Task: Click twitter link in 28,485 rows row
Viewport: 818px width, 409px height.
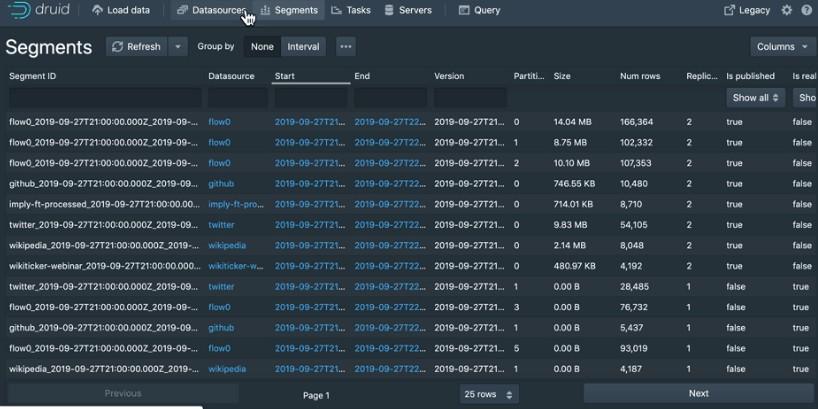Action: tap(221, 286)
